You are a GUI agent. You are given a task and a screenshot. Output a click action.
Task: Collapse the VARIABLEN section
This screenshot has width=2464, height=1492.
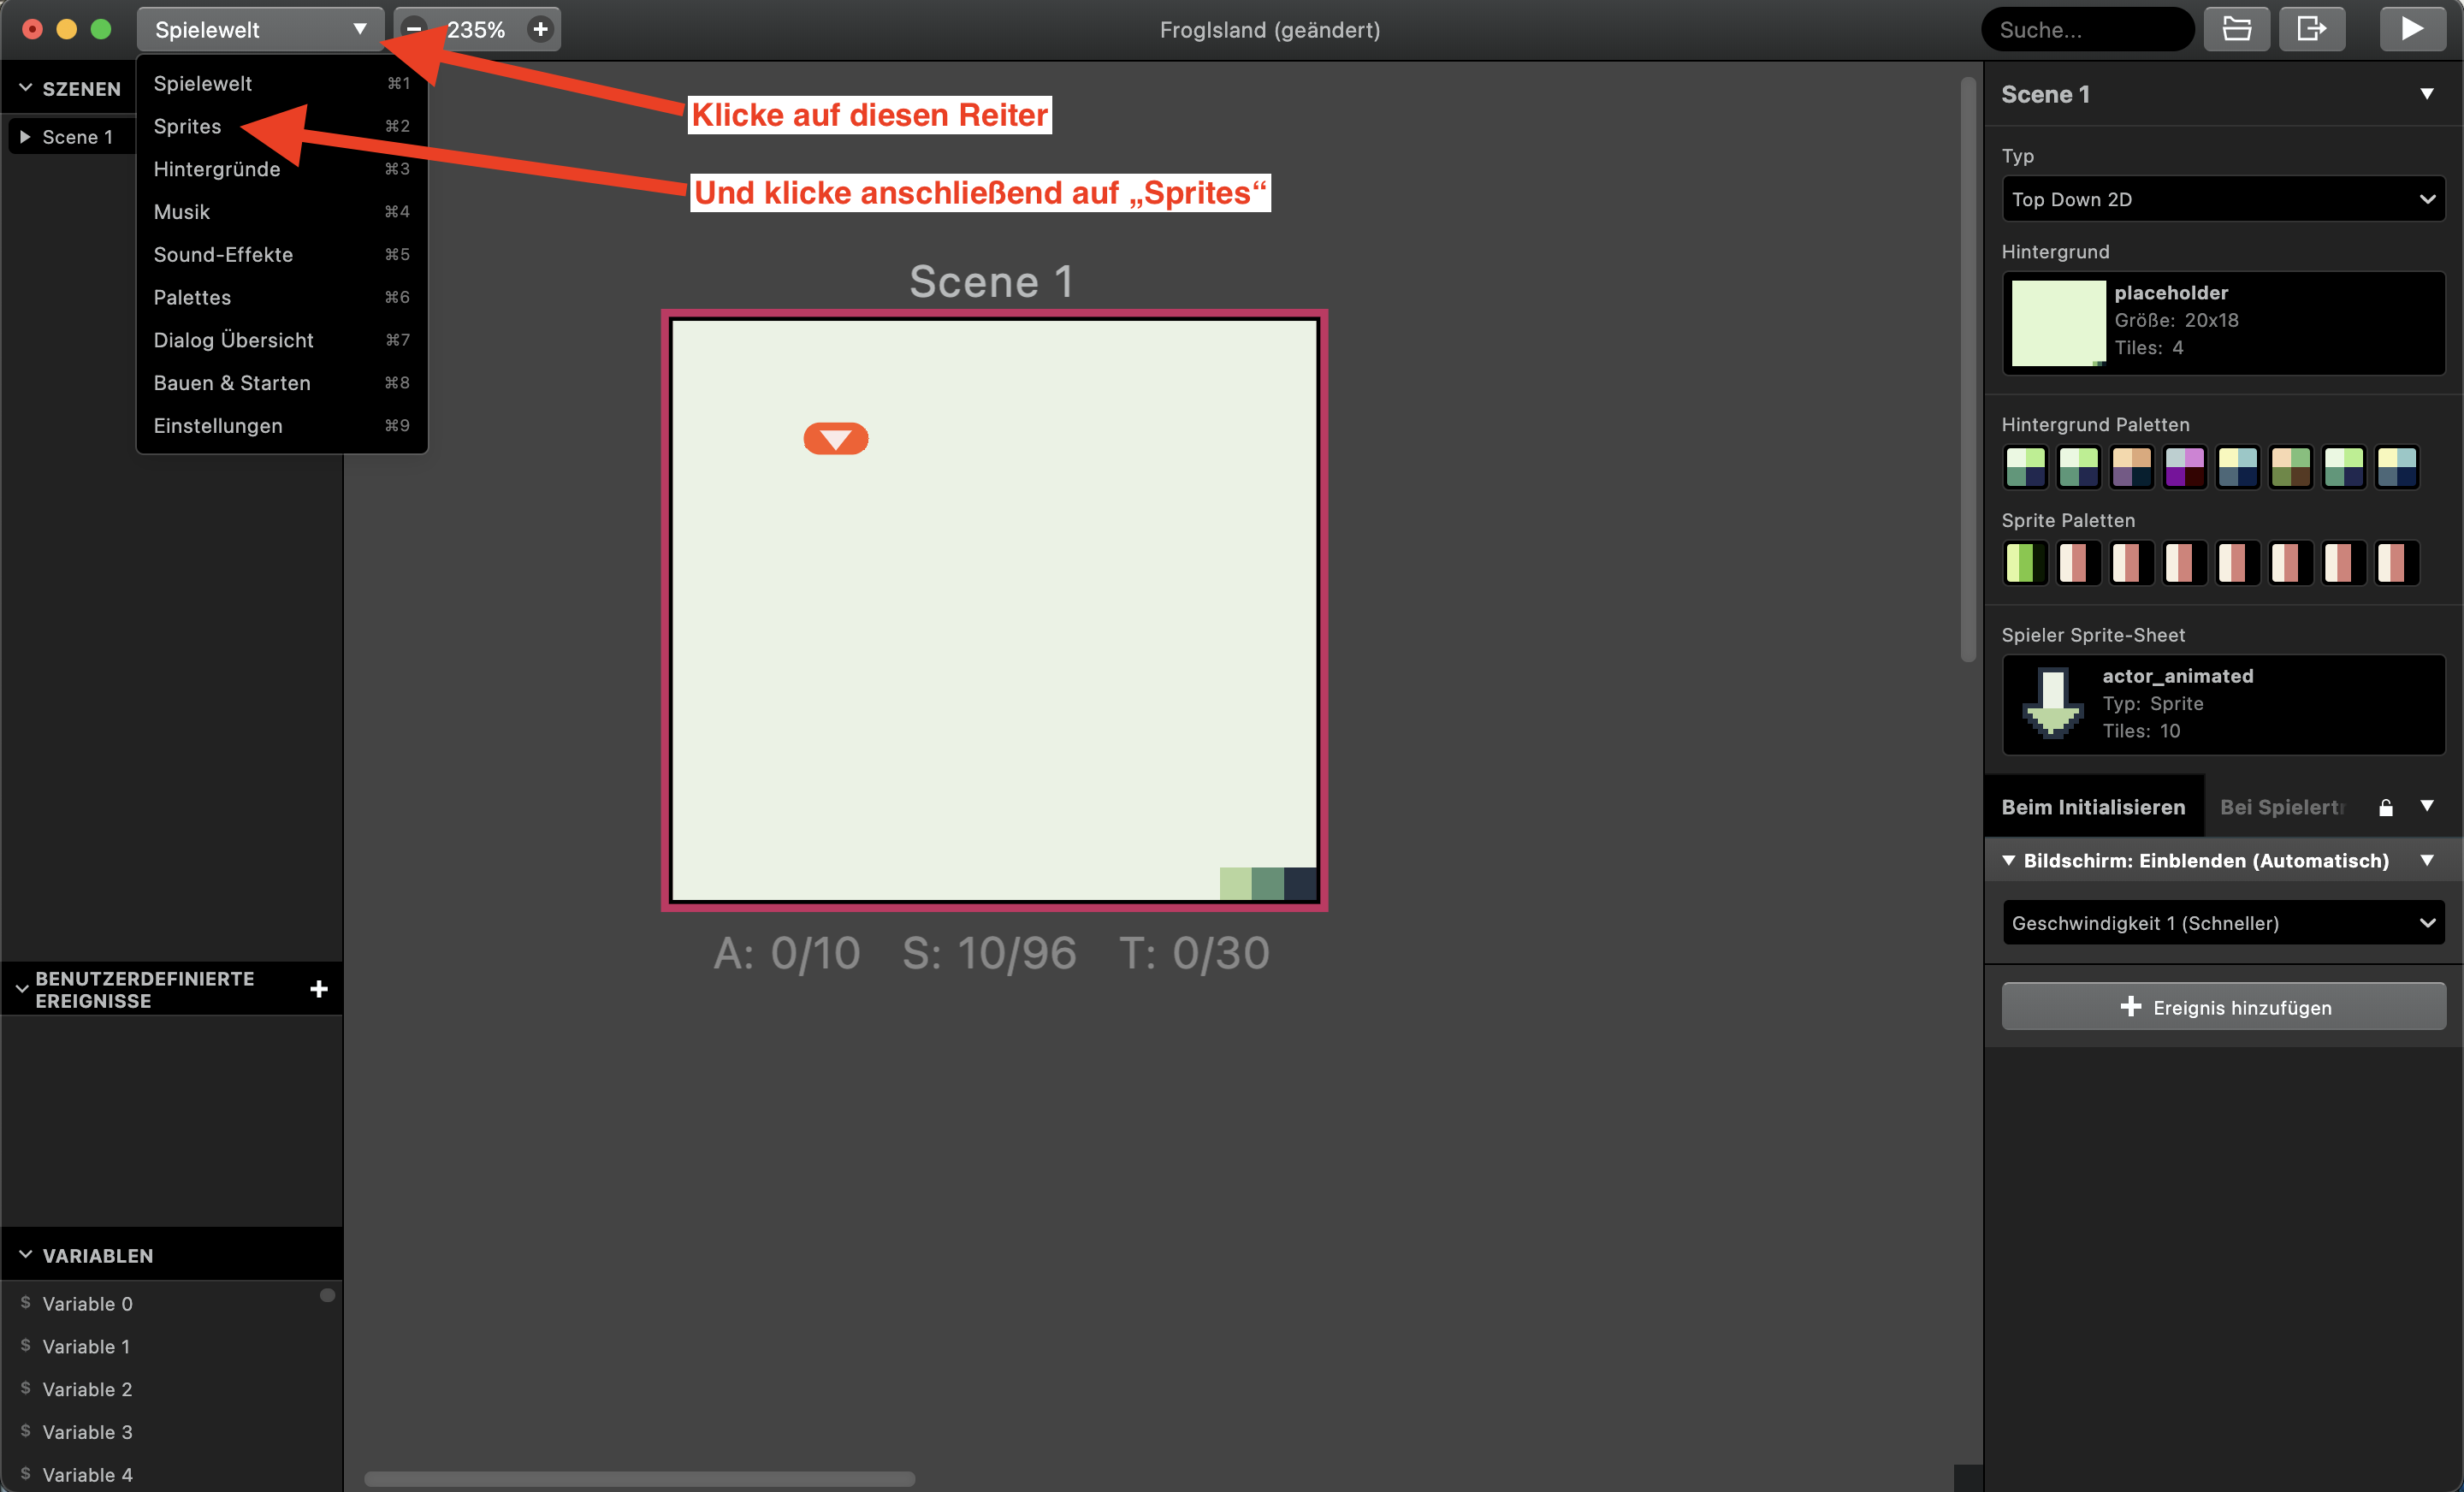(26, 1255)
